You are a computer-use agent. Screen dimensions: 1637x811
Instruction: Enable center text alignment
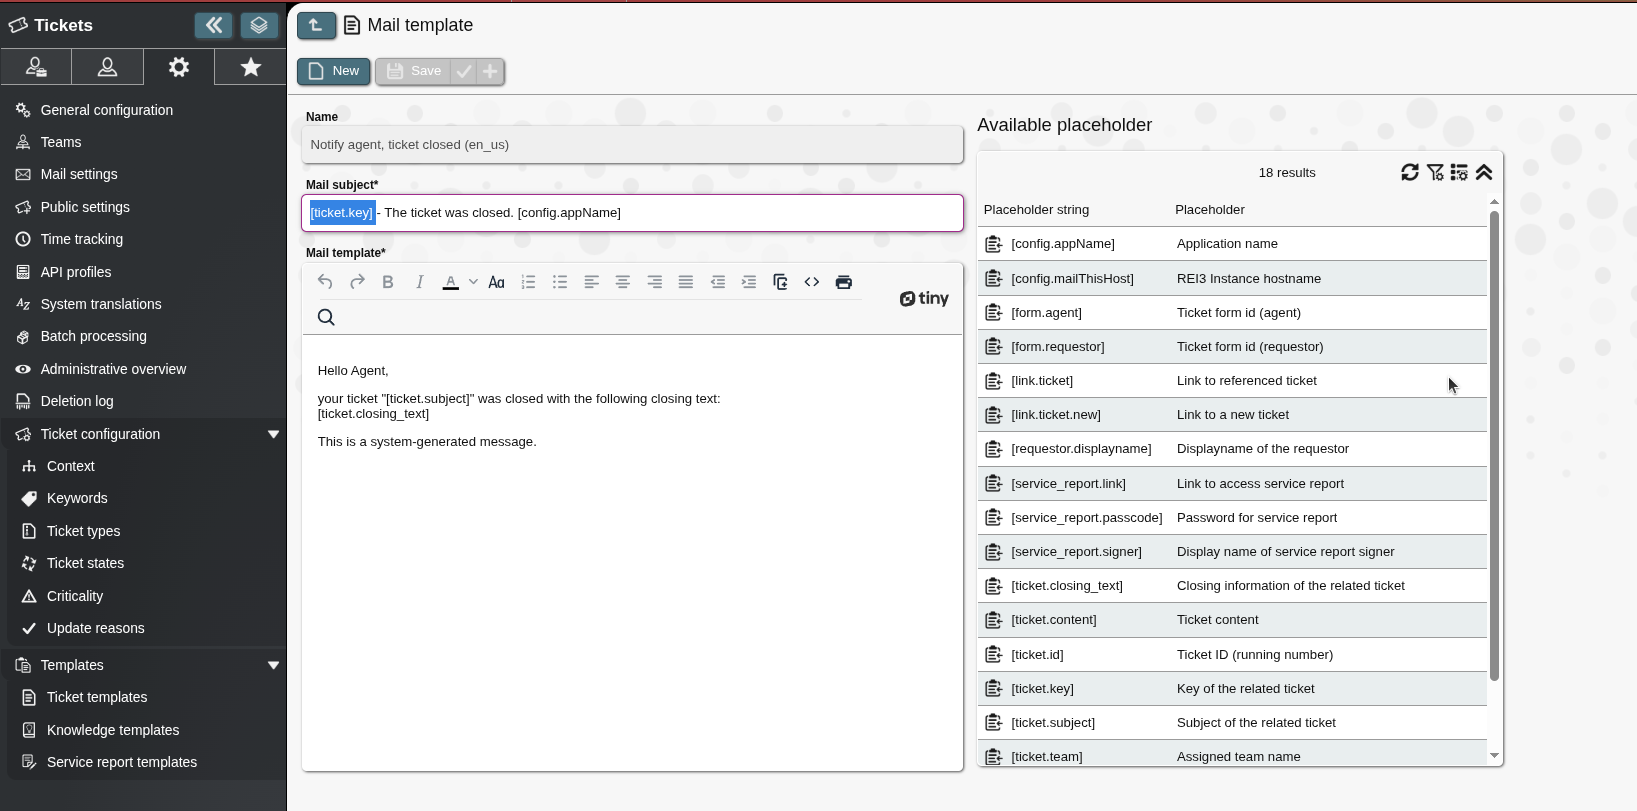click(x=622, y=282)
